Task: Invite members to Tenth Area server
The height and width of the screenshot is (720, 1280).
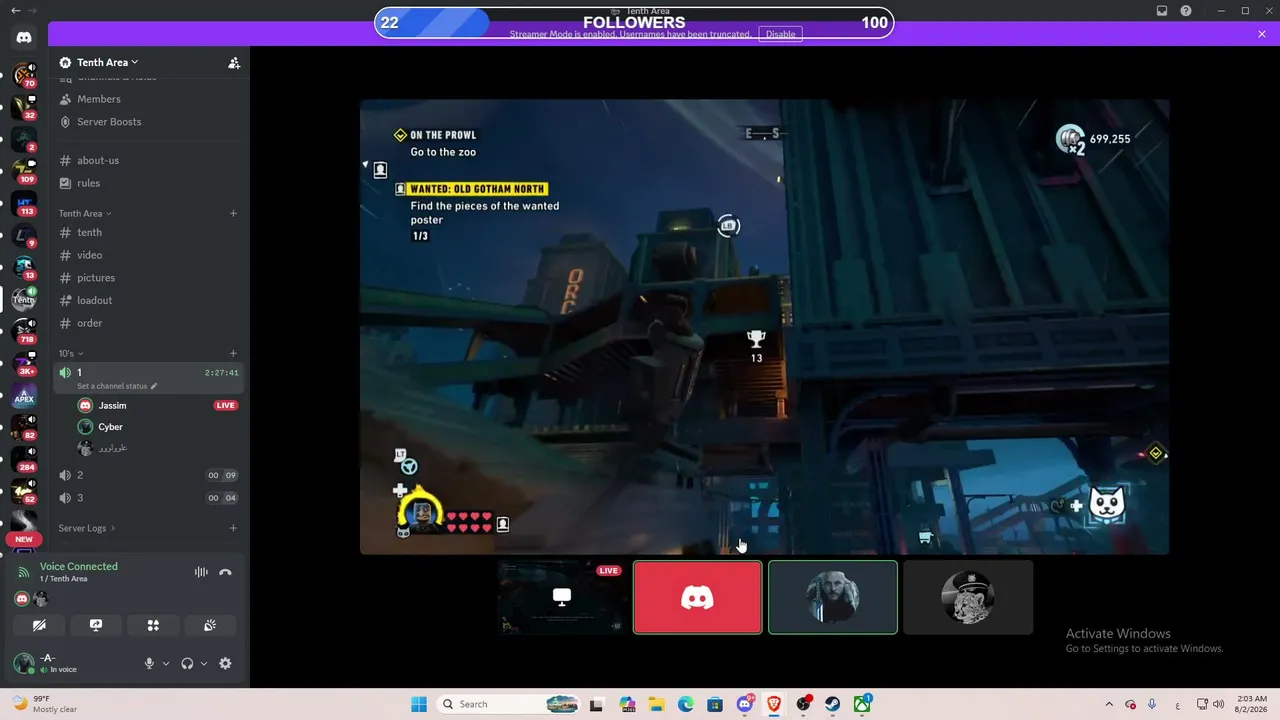Action: click(x=234, y=62)
